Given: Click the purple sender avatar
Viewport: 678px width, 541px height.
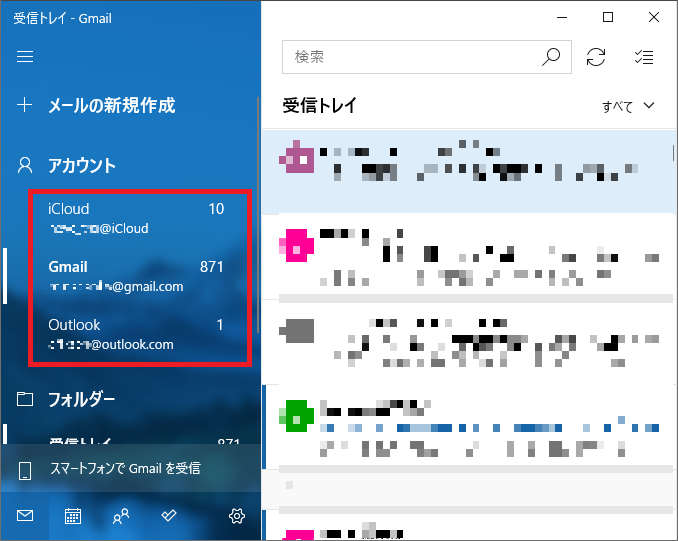Looking at the screenshot, I should coord(297,157).
